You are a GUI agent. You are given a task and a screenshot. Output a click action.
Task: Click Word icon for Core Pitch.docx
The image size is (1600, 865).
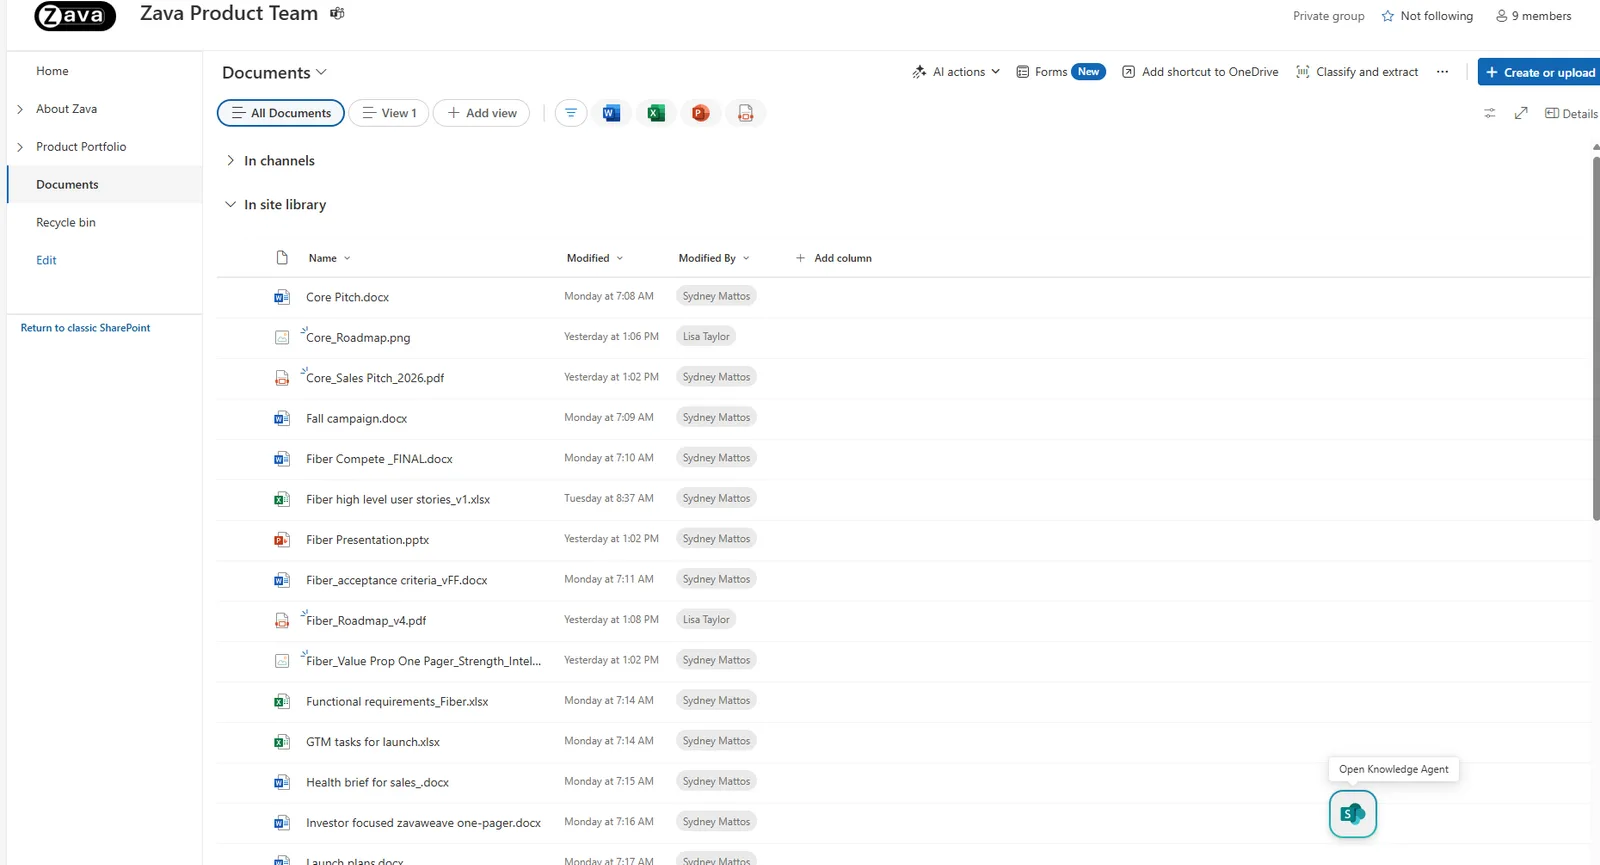point(282,297)
